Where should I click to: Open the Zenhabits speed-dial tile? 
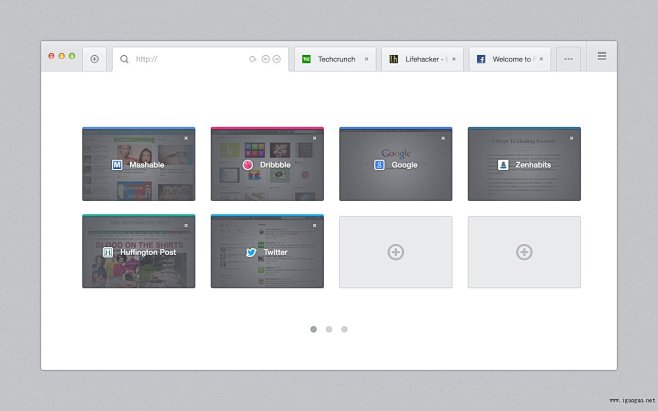click(524, 164)
